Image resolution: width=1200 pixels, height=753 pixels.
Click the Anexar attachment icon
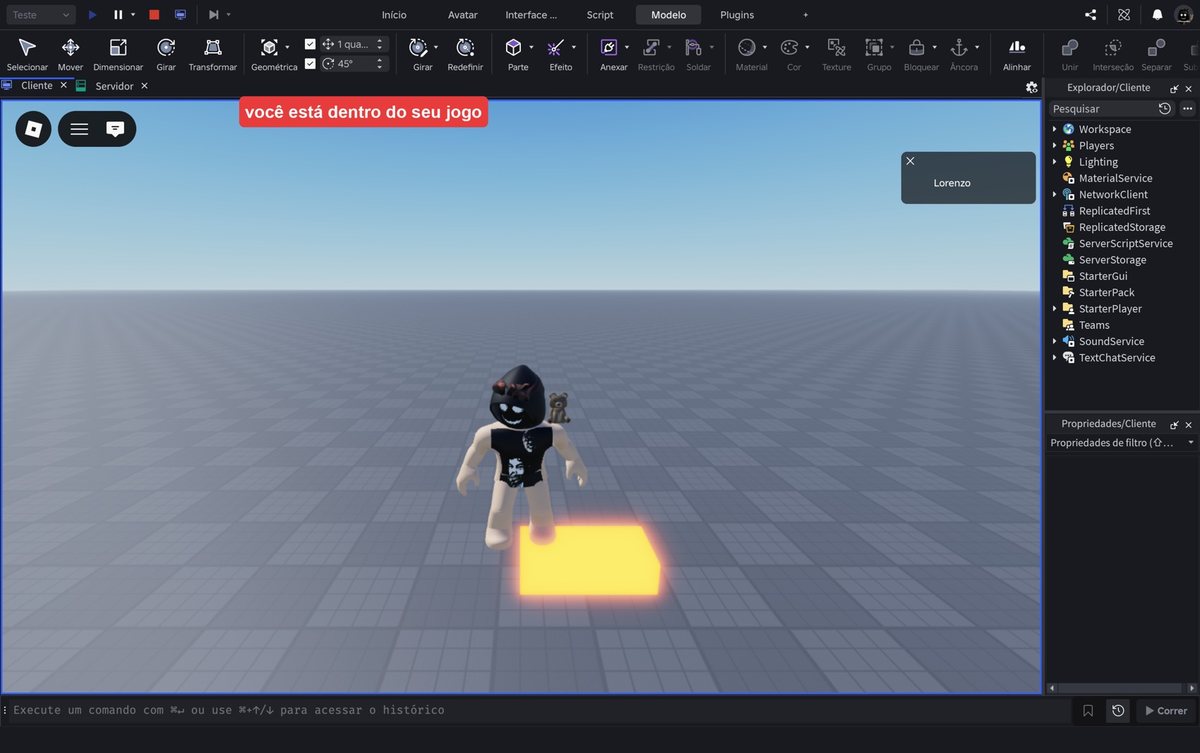point(609,48)
